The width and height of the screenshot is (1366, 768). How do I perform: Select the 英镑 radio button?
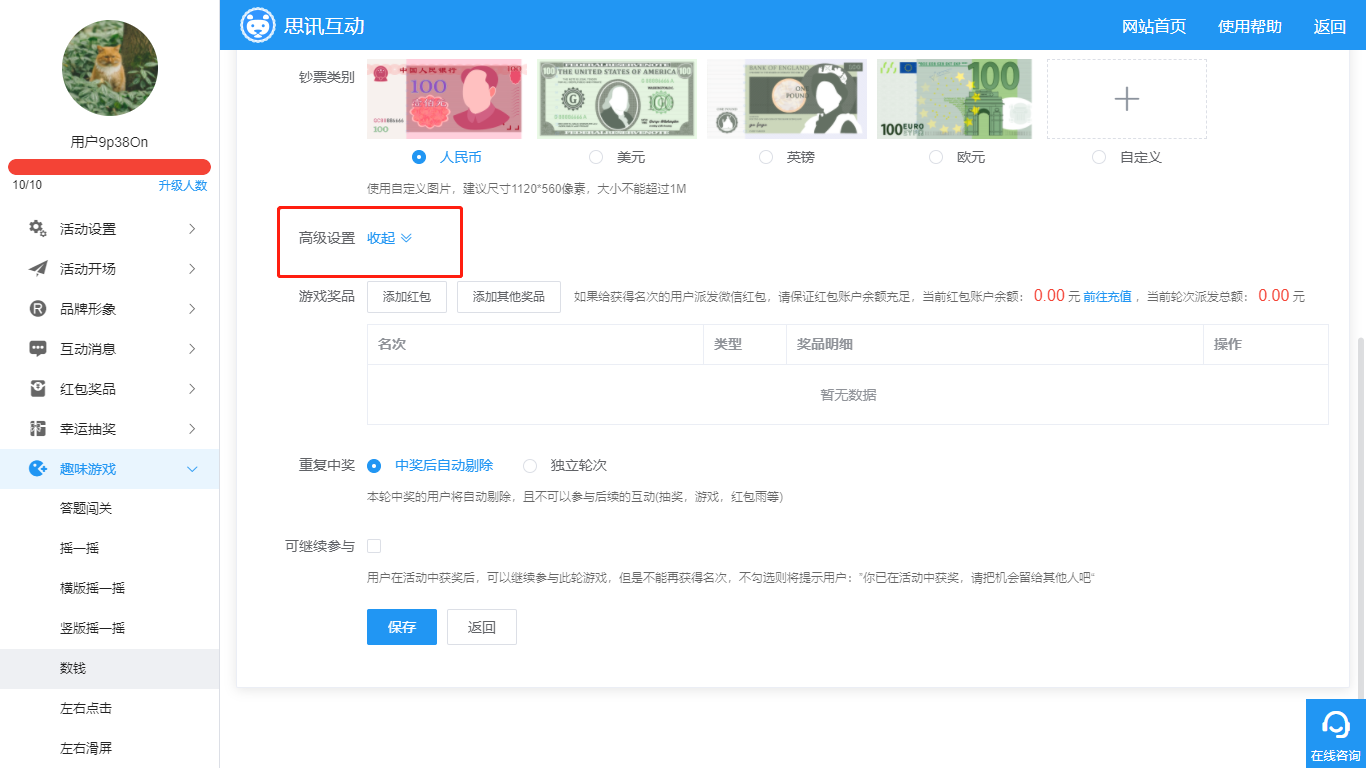(x=766, y=157)
